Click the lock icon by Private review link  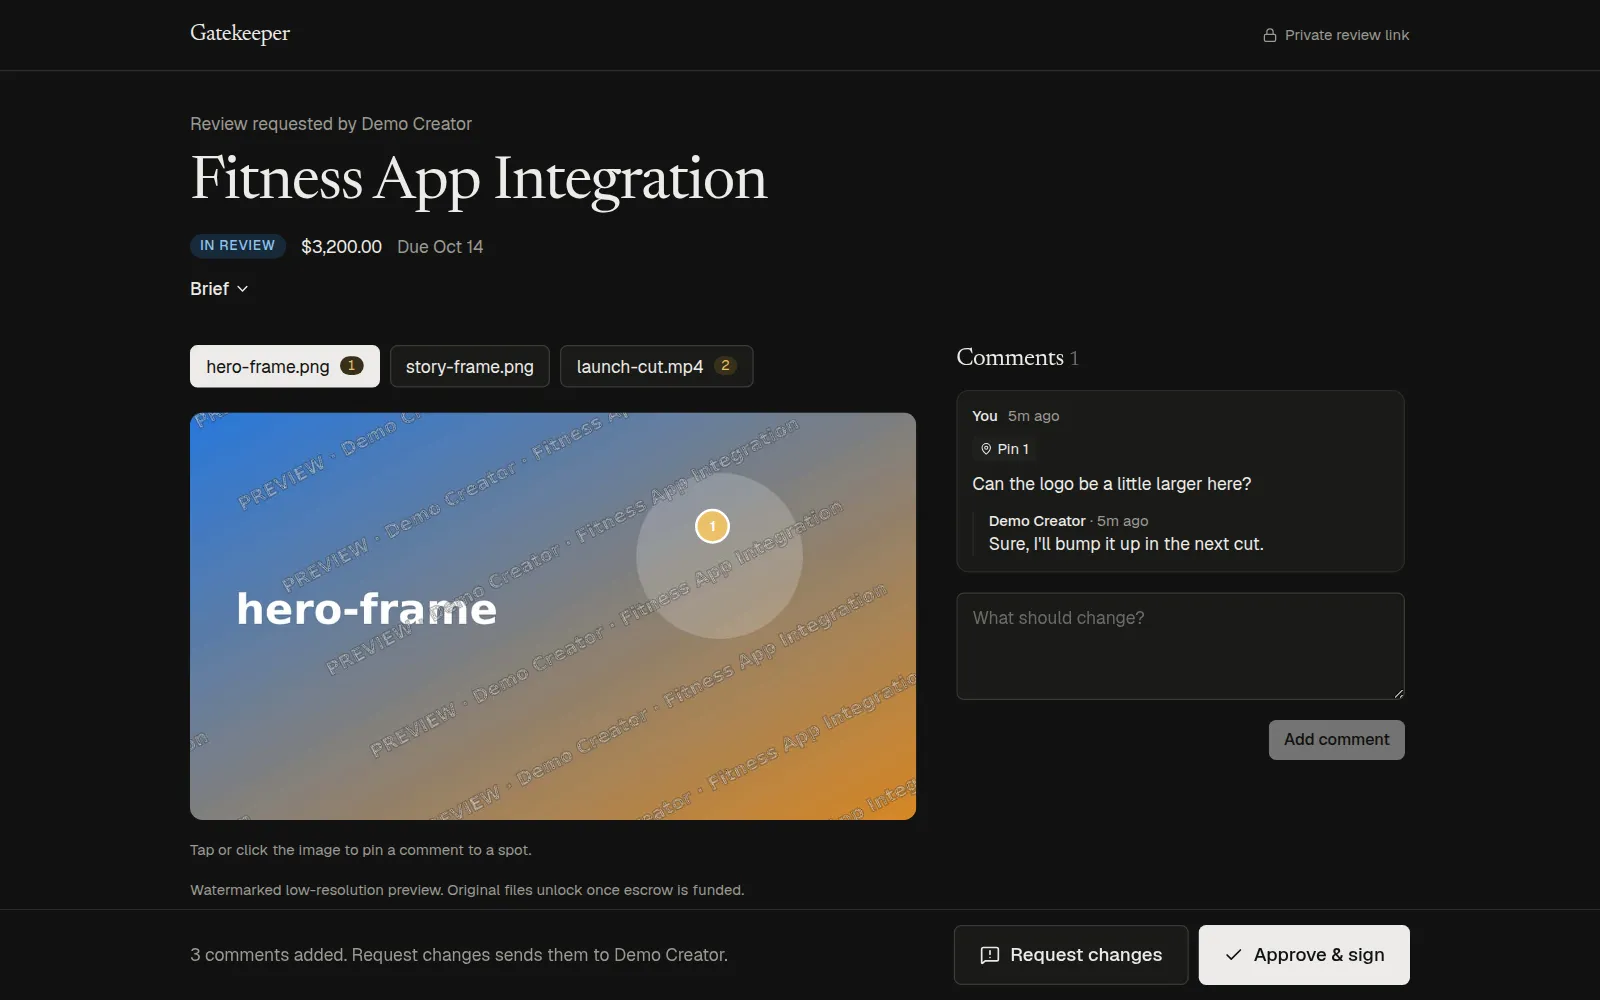tap(1270, 35)
